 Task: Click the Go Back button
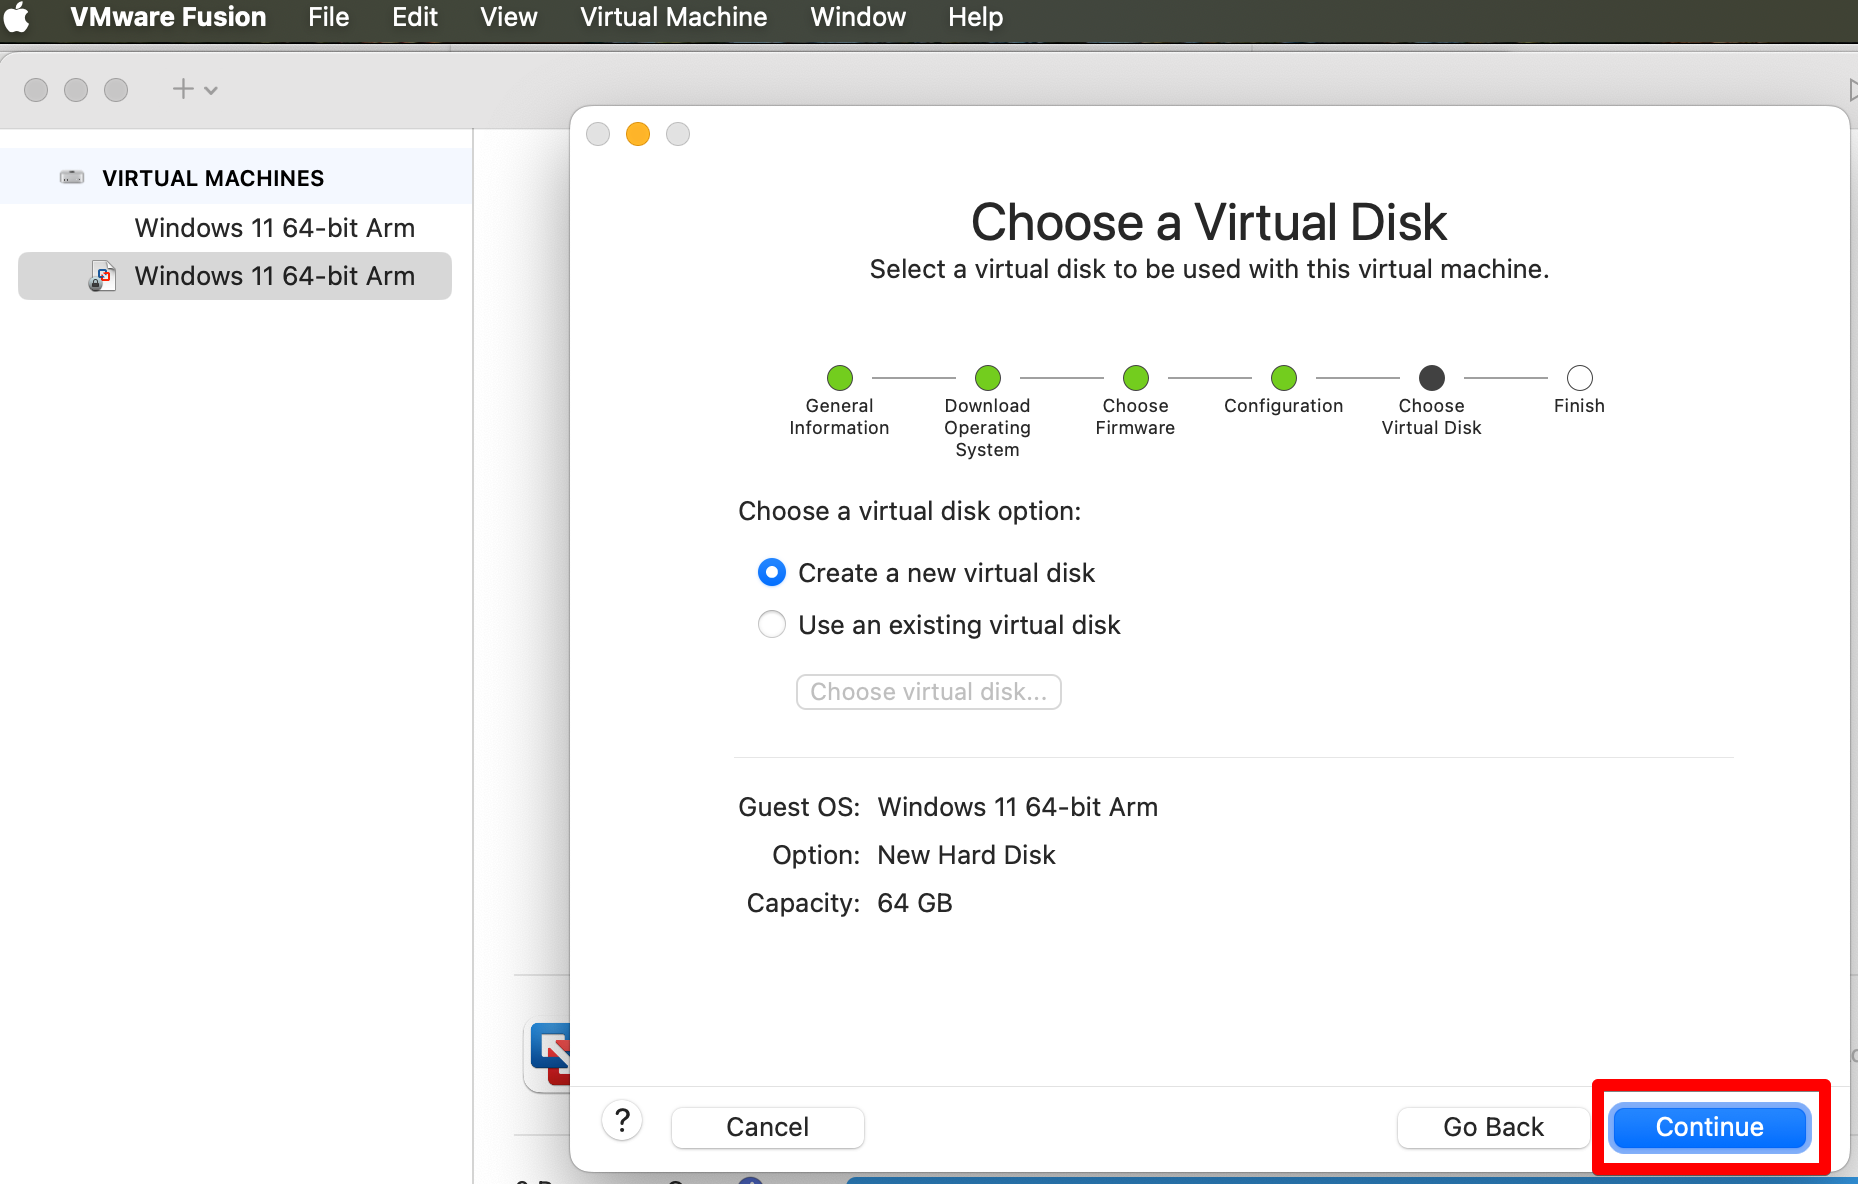(1493, 1127)
